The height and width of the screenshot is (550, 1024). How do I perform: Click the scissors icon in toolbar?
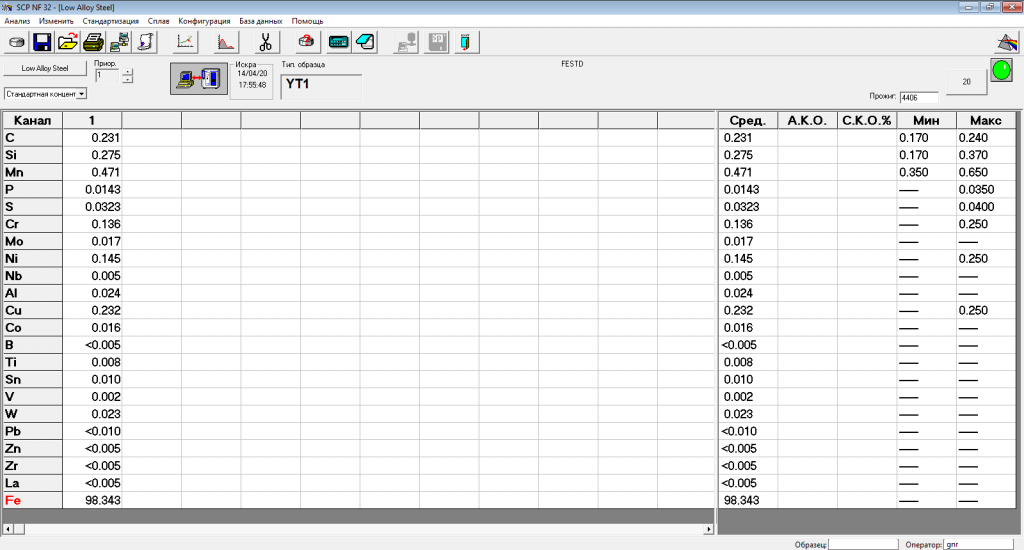[x=265, y=42]
